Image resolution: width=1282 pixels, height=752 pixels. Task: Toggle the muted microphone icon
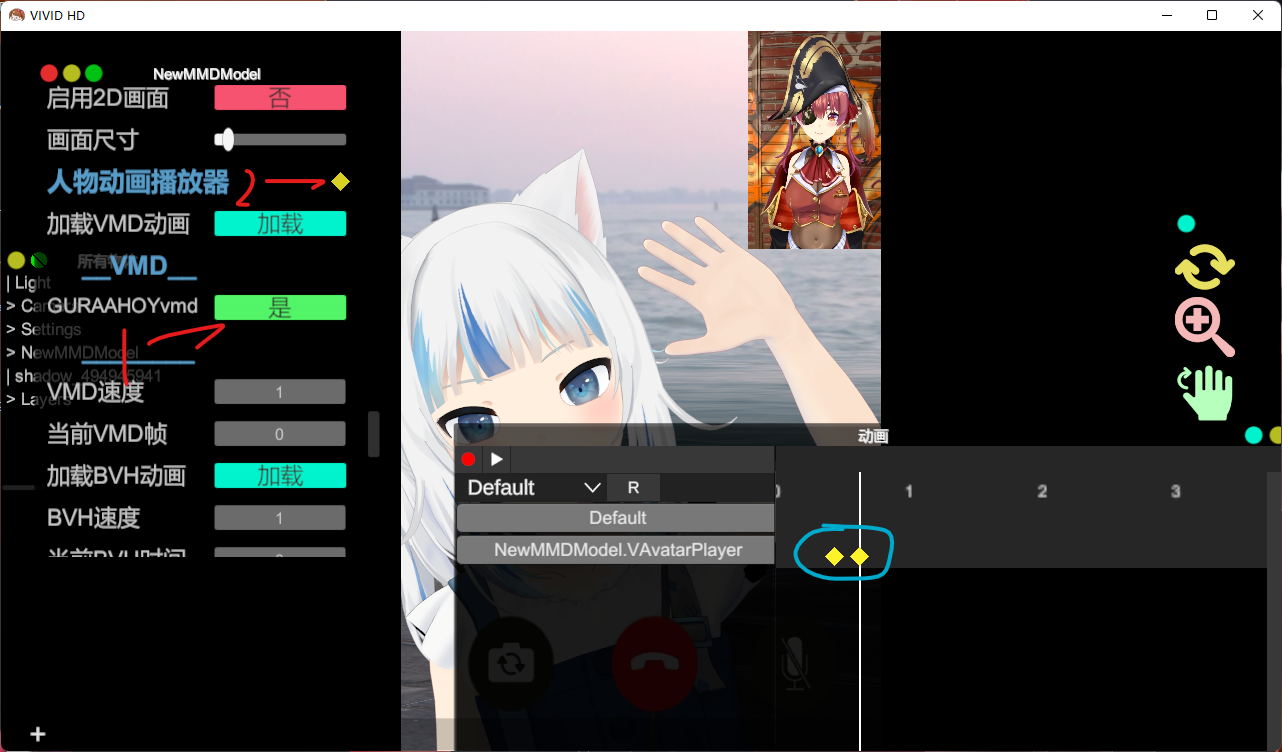click(795, 662)
